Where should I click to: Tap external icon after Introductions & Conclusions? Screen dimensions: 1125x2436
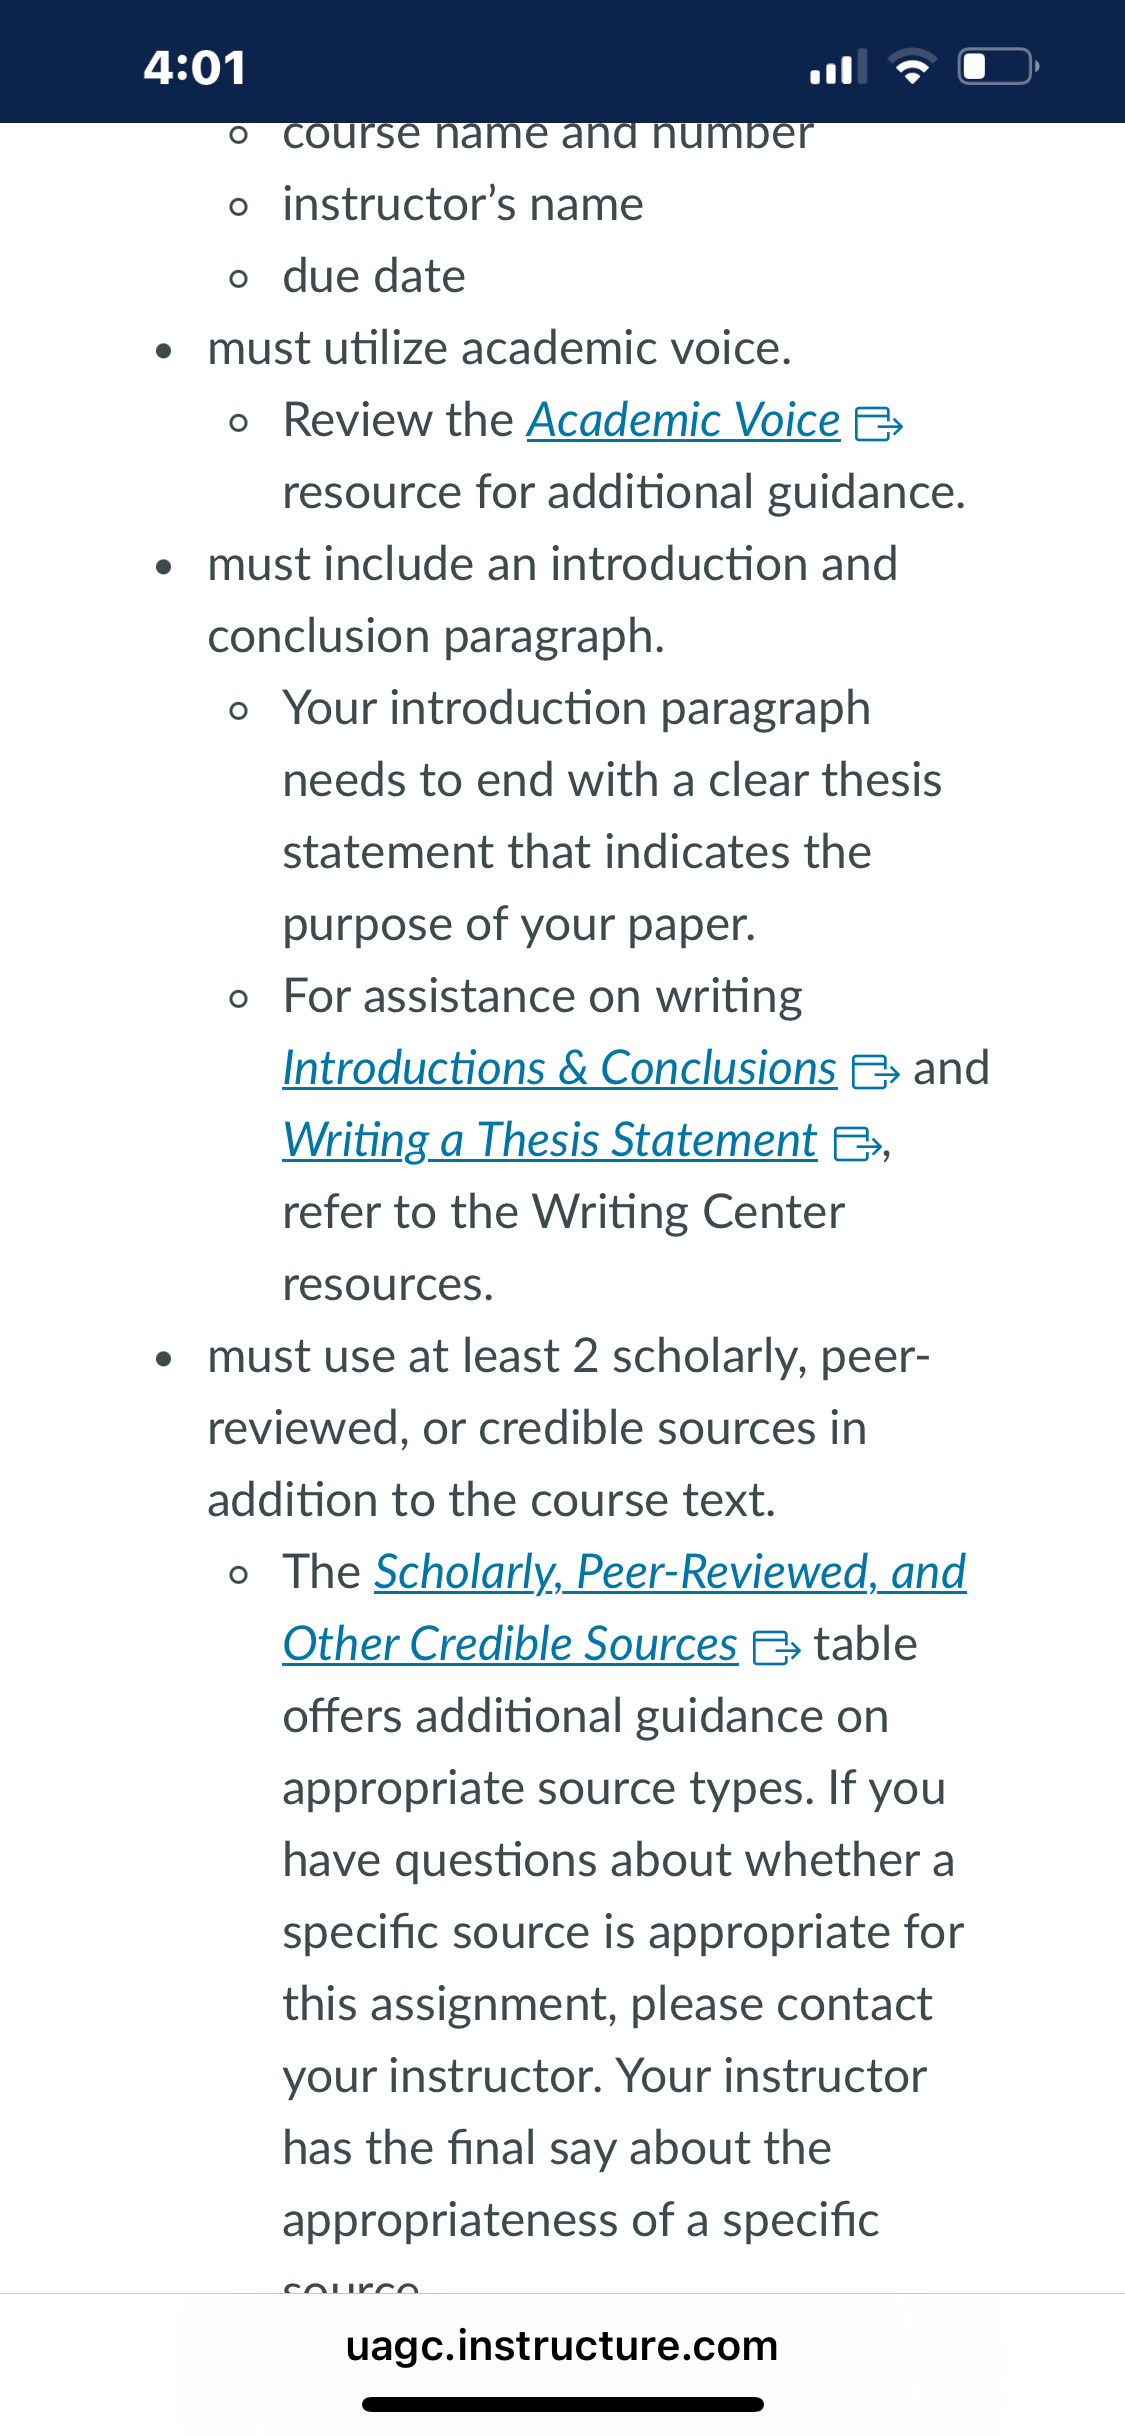[x=875, y=1072]
